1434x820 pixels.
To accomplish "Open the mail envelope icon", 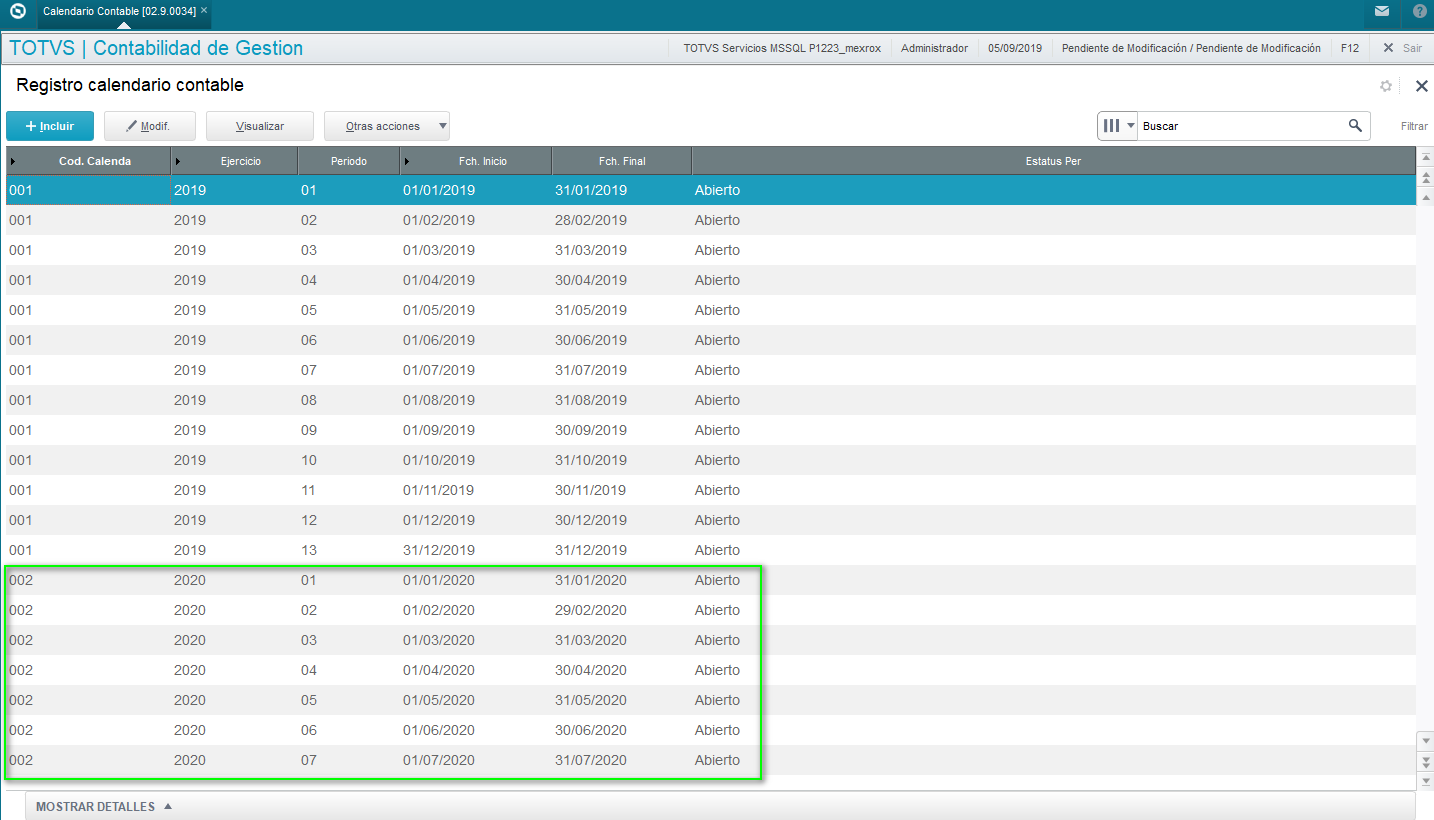I will coord(1381,11).
